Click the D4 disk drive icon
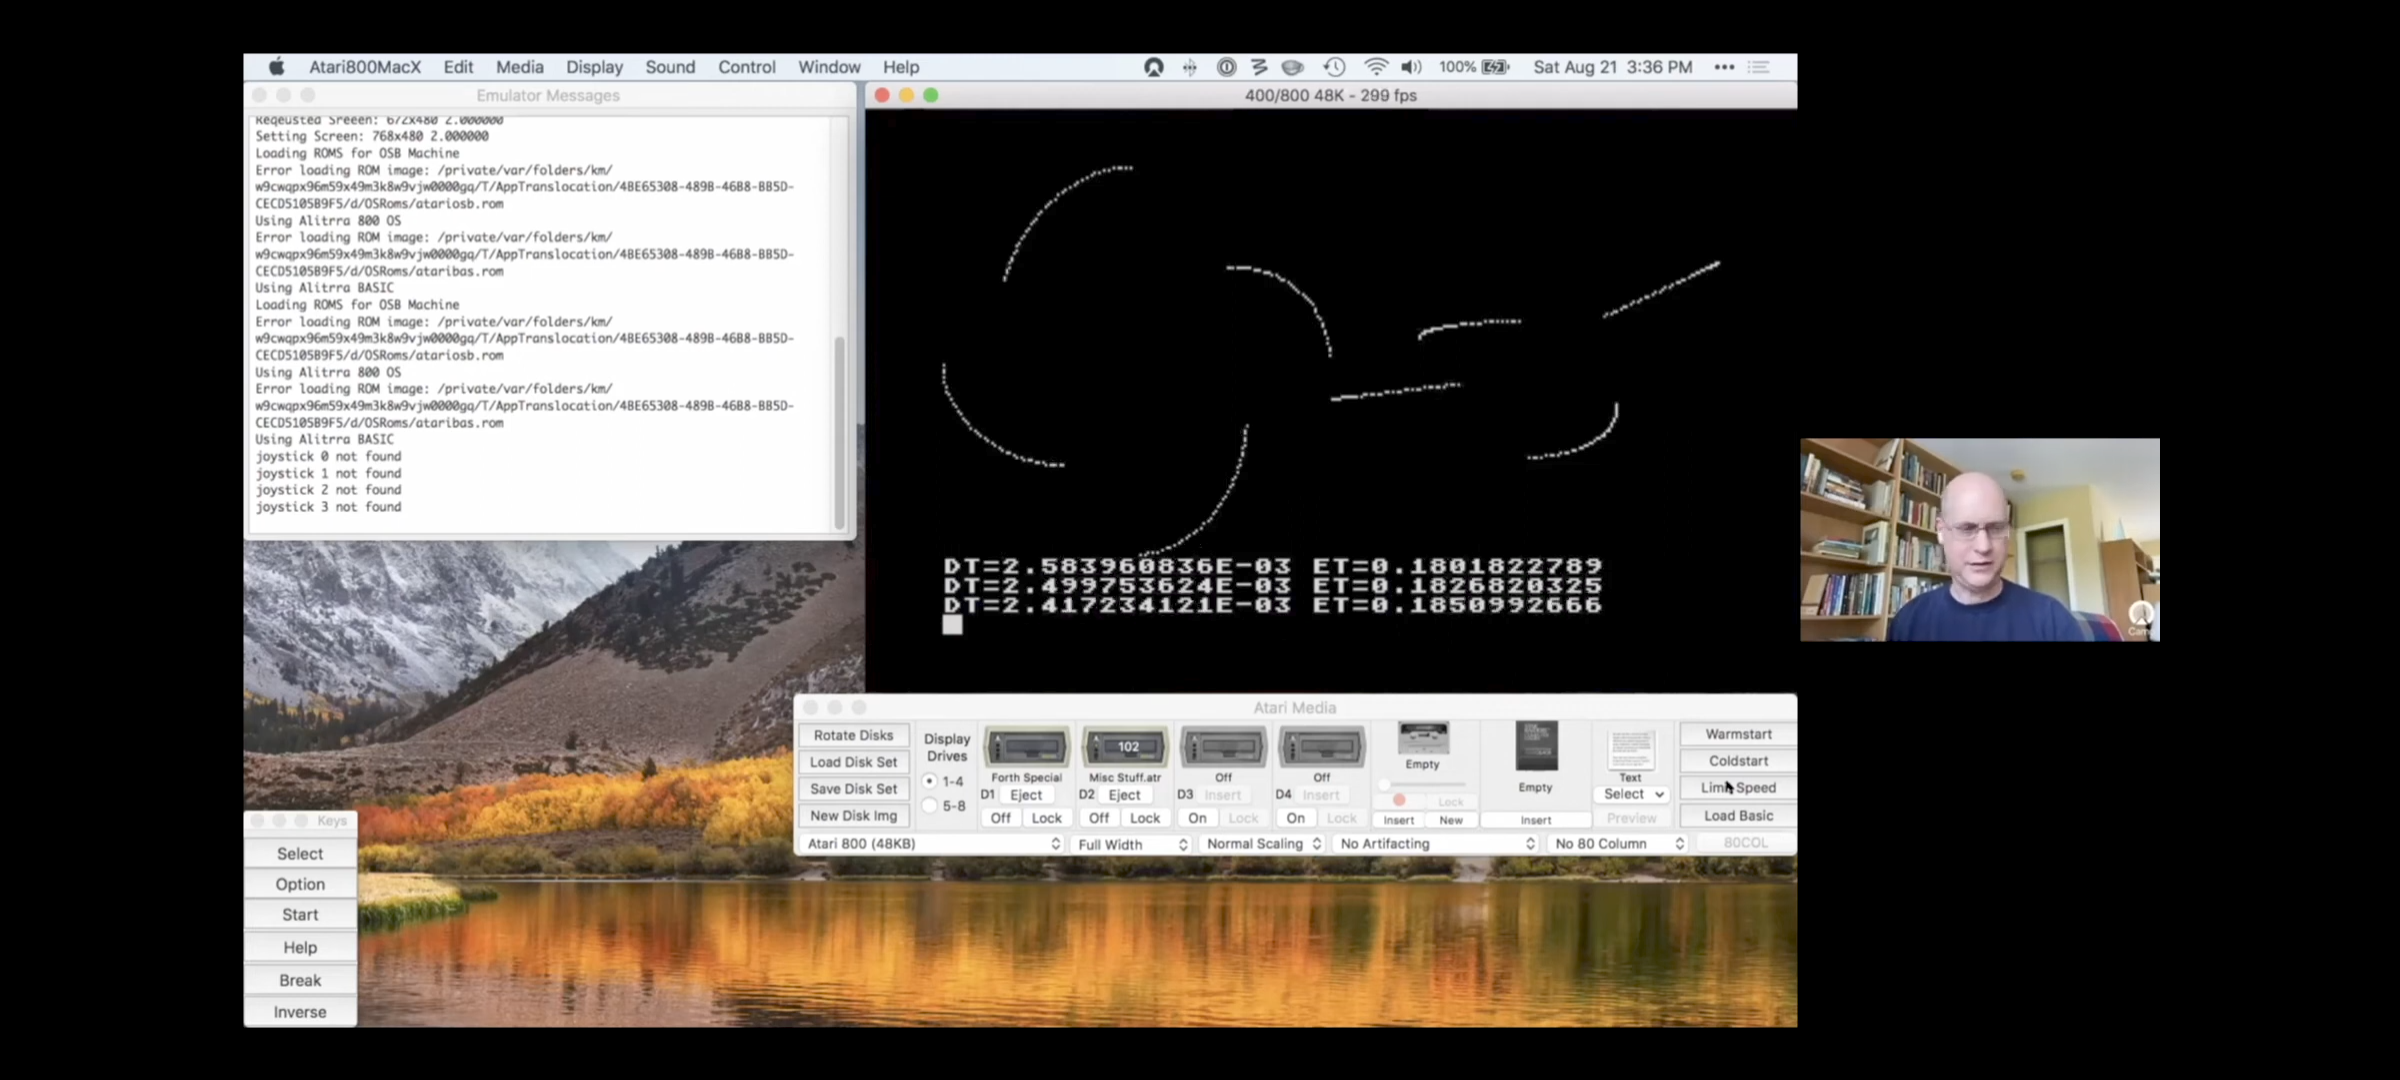2400x1080 pixels. pyautogui.click(x=1321, y=747)
